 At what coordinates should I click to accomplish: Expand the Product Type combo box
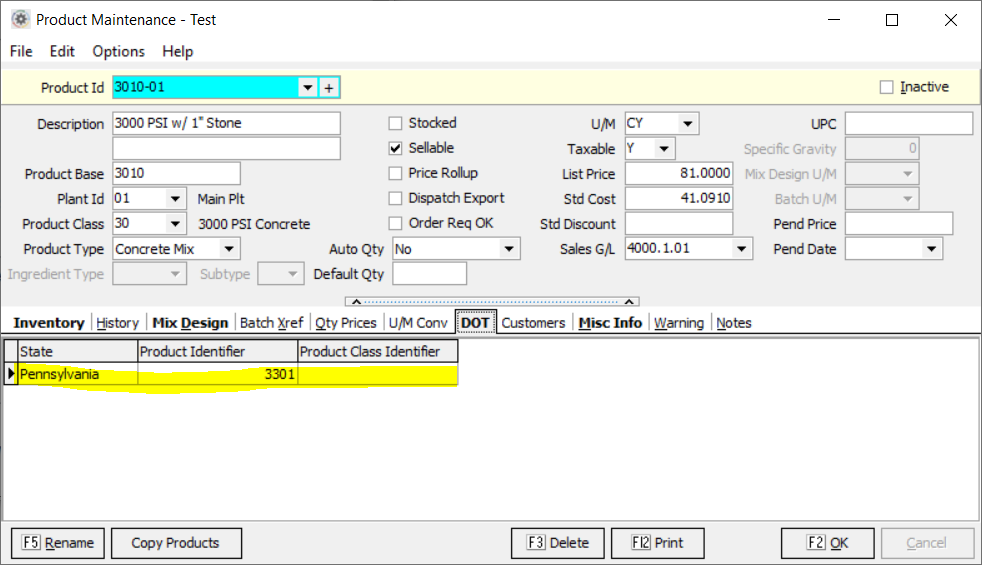[229, 249]
